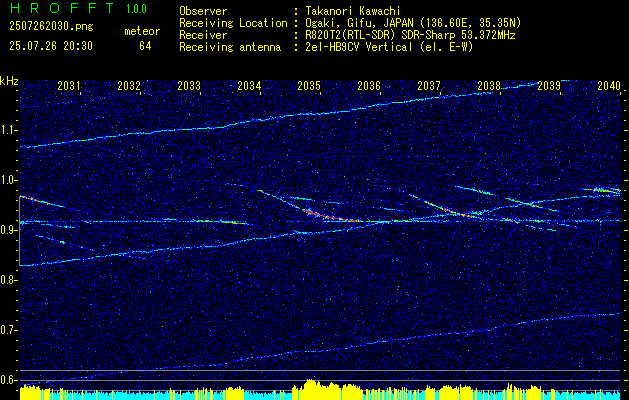The width and height of the screenshot is (629, 400).
Task: Click time marker 2033
Action: coord(189,85)
